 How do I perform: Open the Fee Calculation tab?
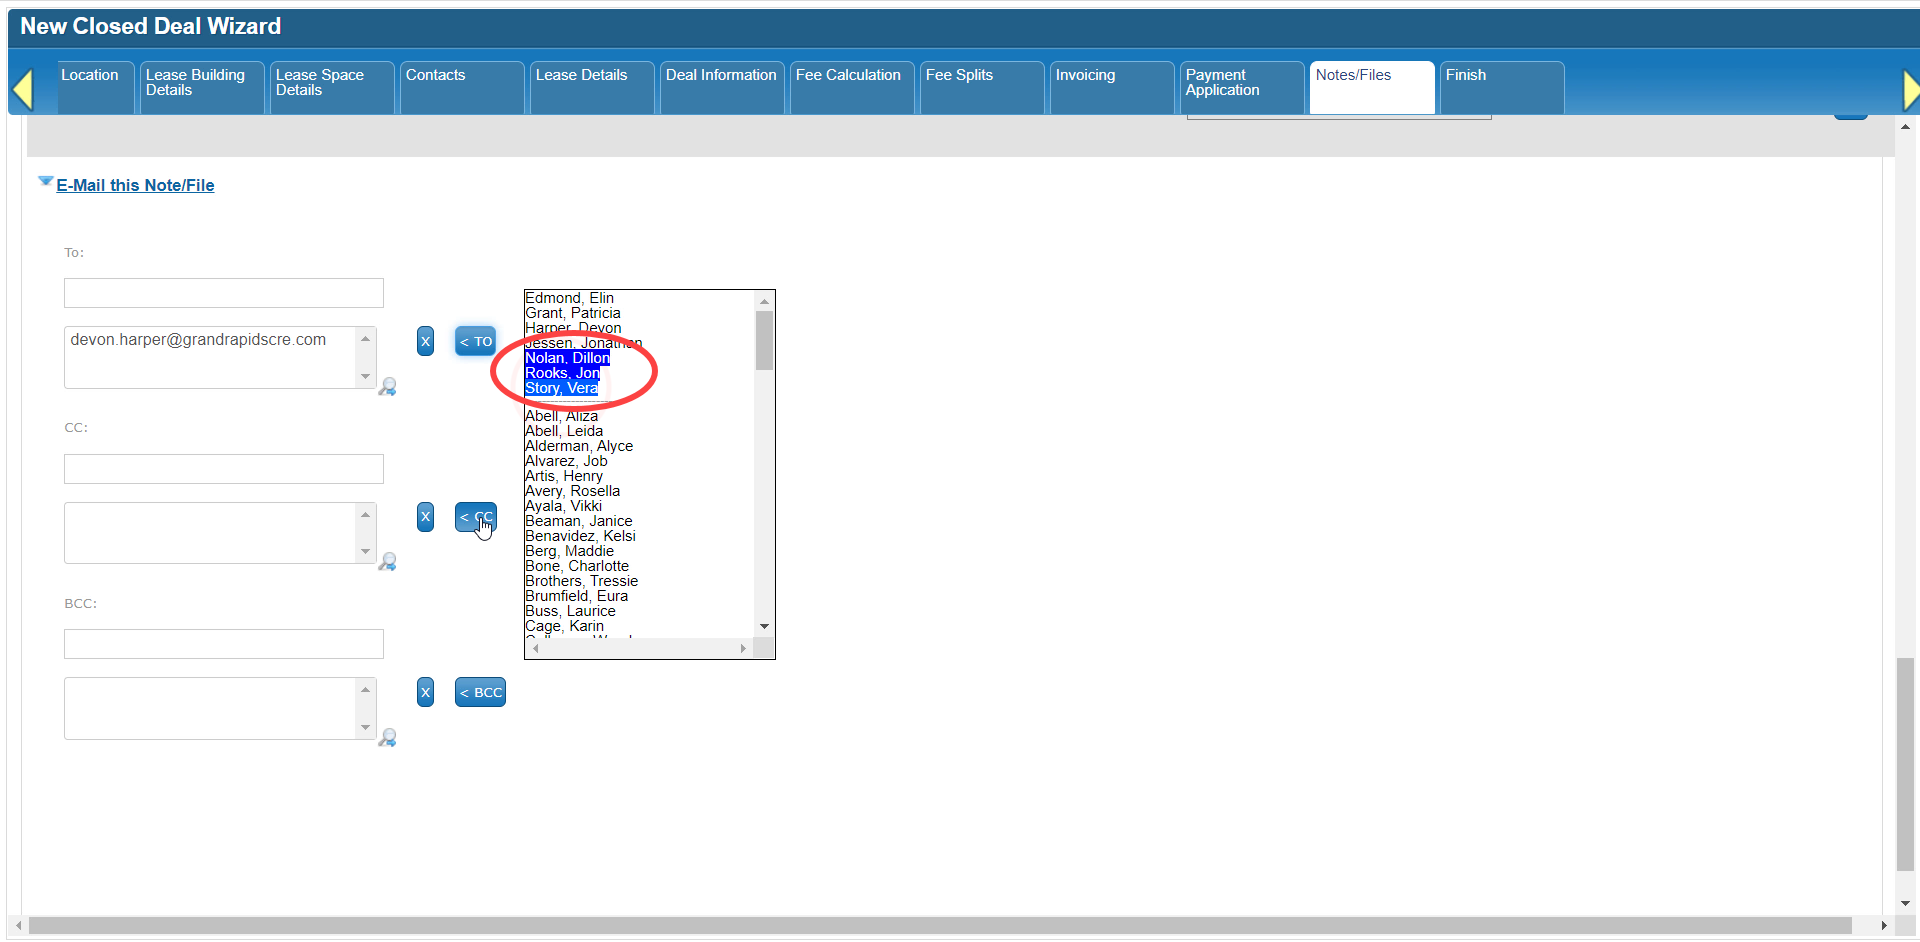(x=848, y=76)
